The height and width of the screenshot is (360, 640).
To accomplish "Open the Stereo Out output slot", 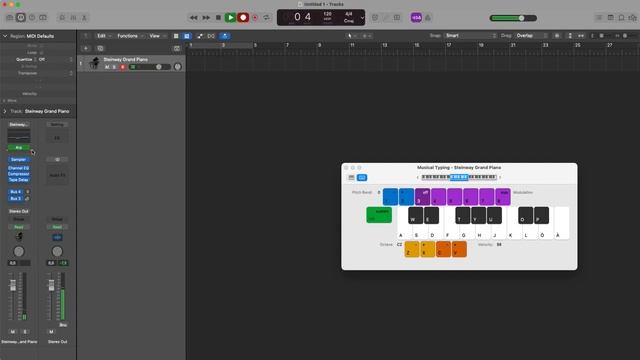I will pos(19,211).
